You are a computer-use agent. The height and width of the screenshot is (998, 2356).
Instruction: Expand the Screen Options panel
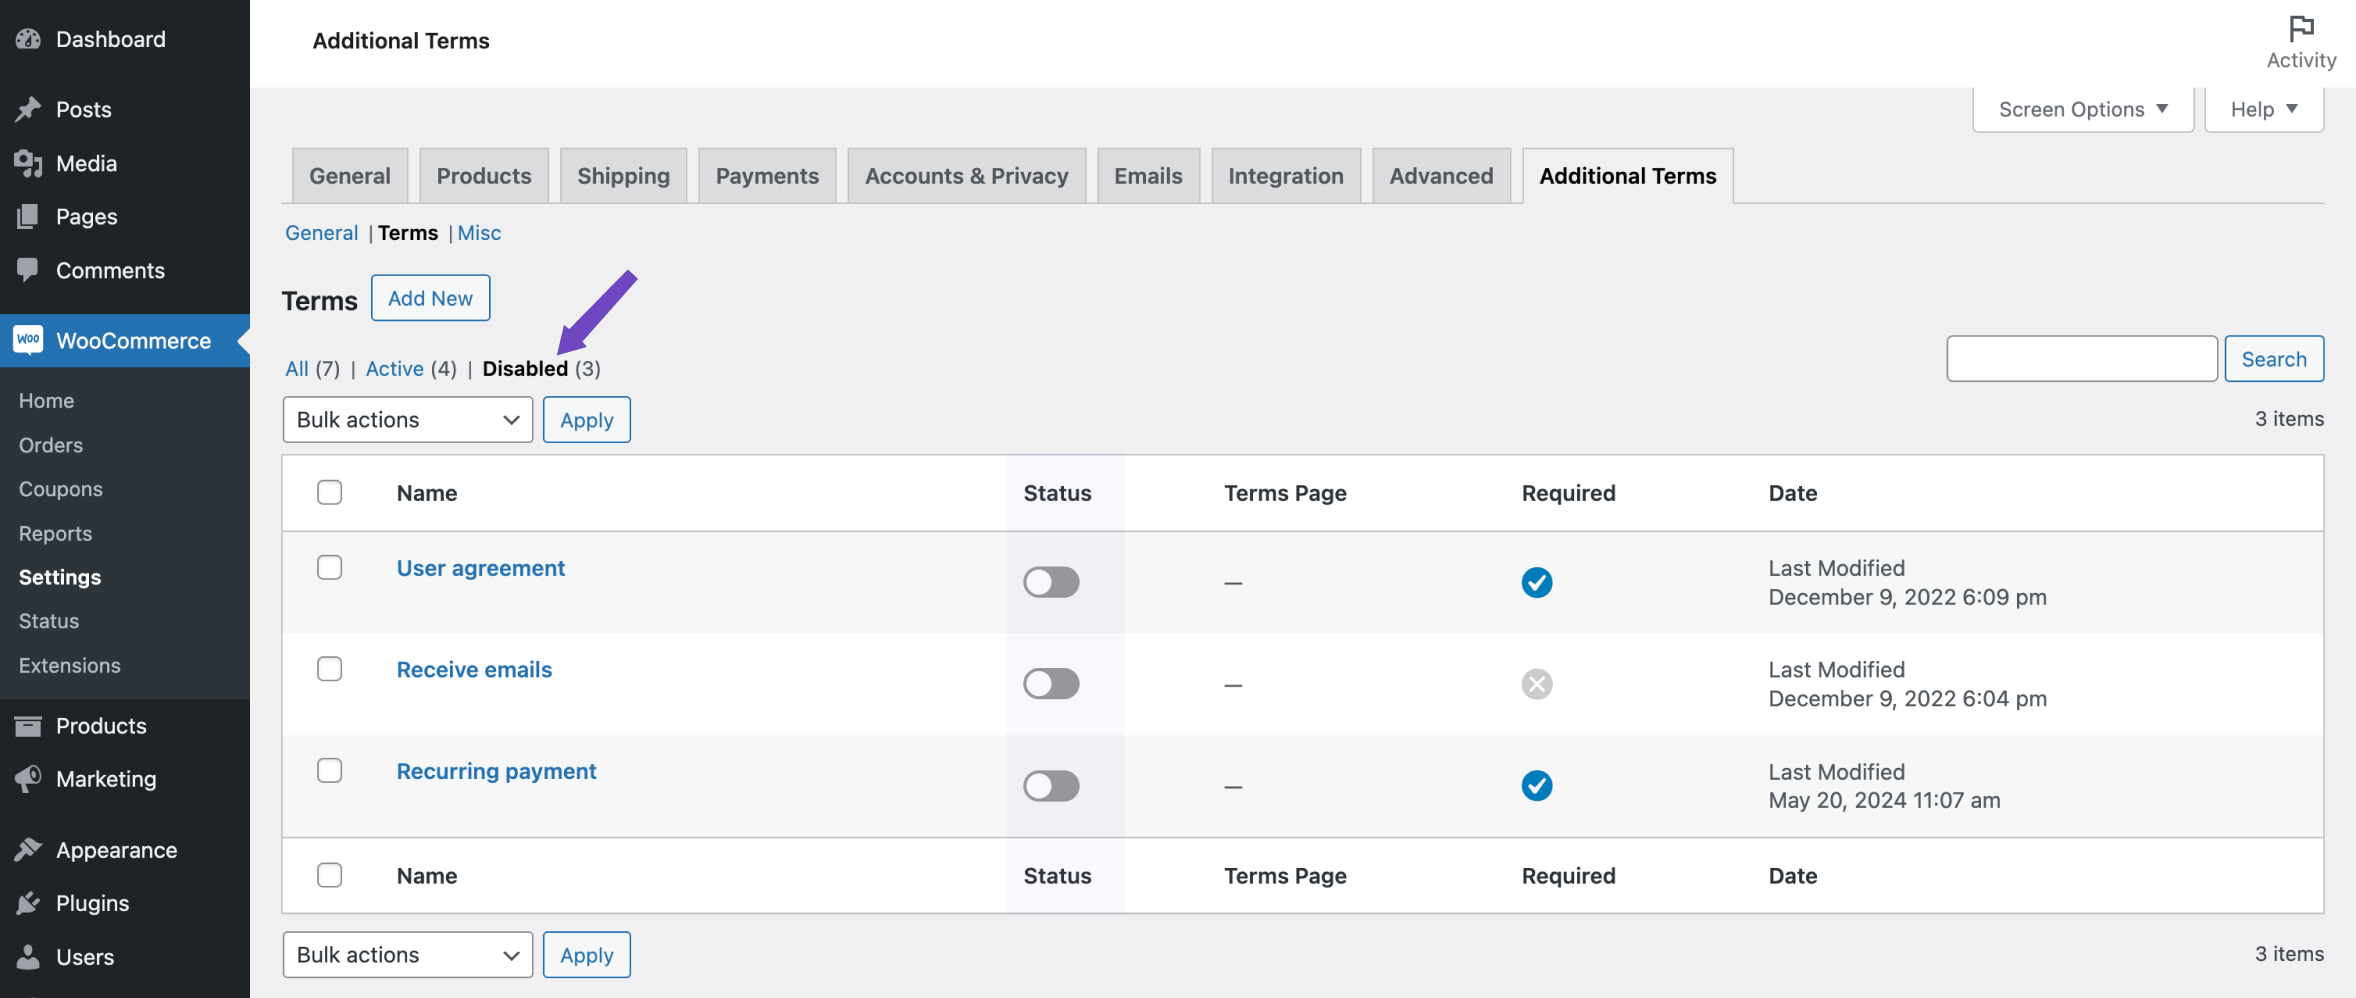coord(2082,108)
